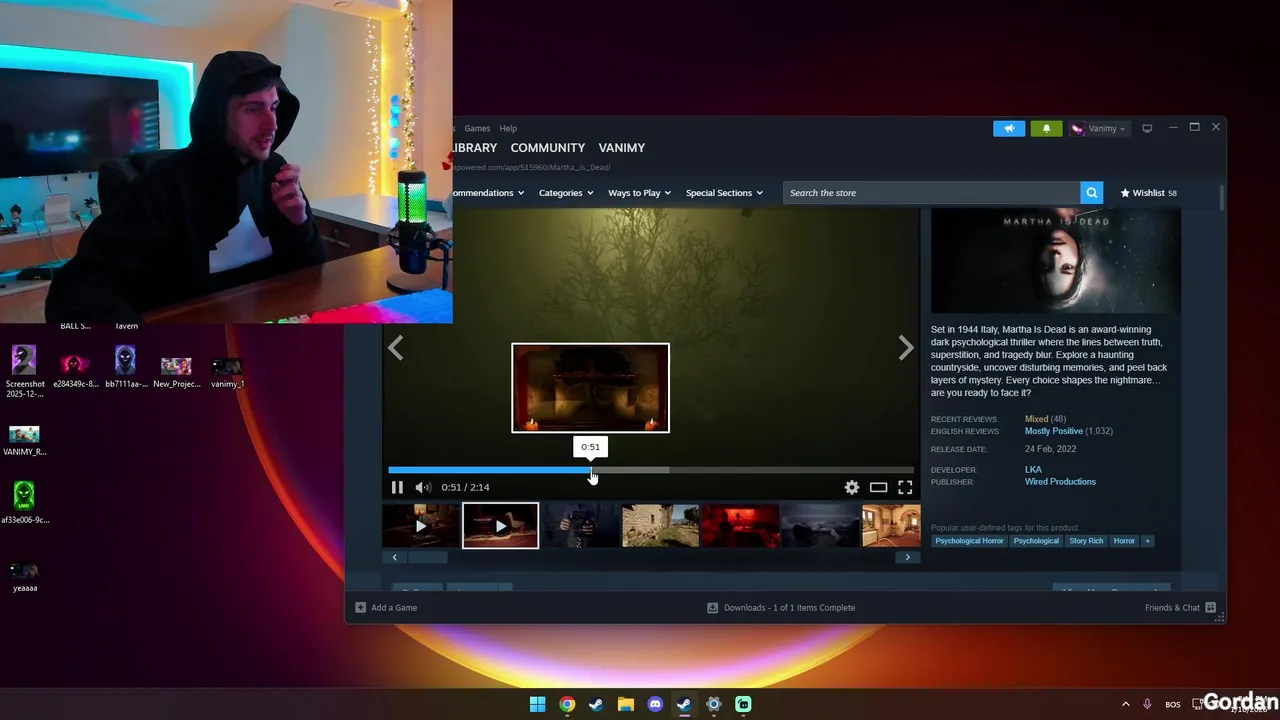
Task: Open the camera-in-hands screenshot thumbnail
Action: (580, 526)
